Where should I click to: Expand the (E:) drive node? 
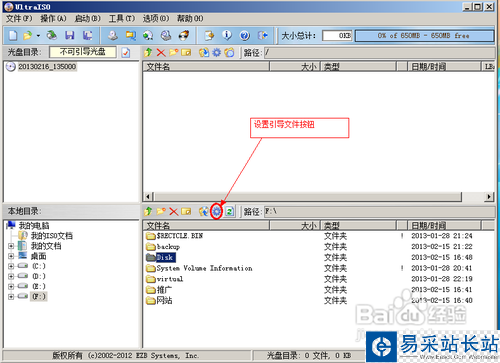(11, 286)
